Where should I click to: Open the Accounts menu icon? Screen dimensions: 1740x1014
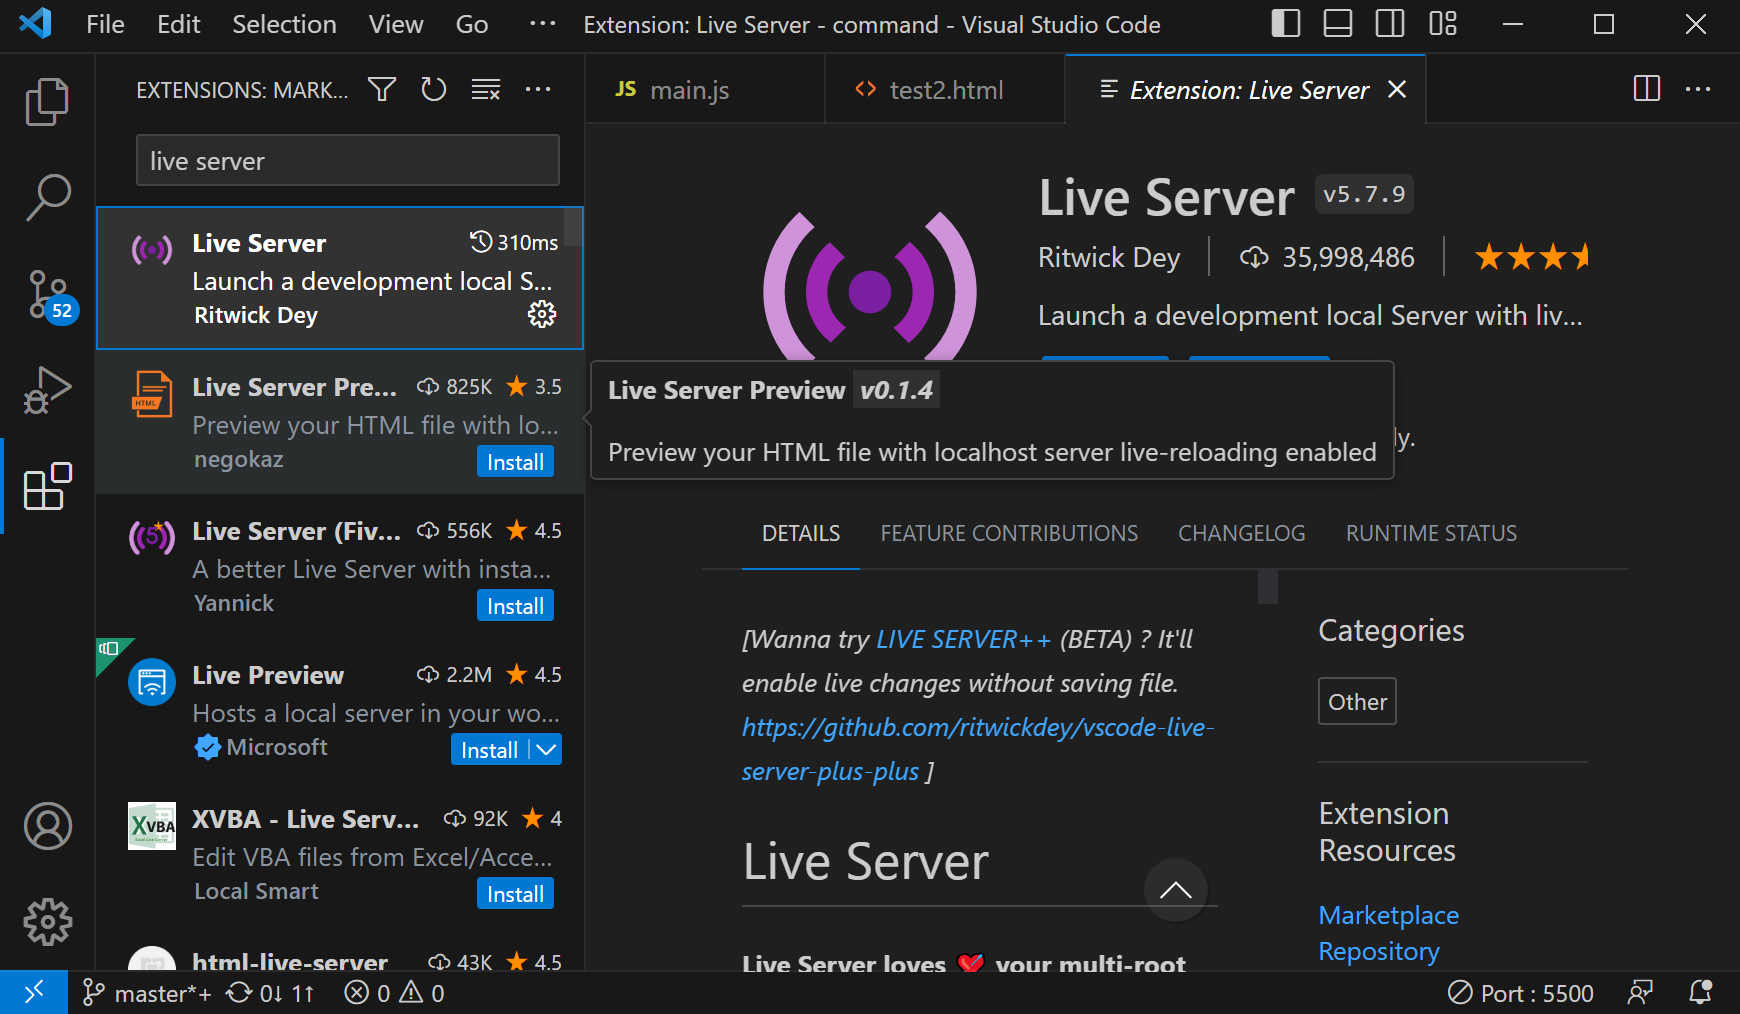(47, 826)
